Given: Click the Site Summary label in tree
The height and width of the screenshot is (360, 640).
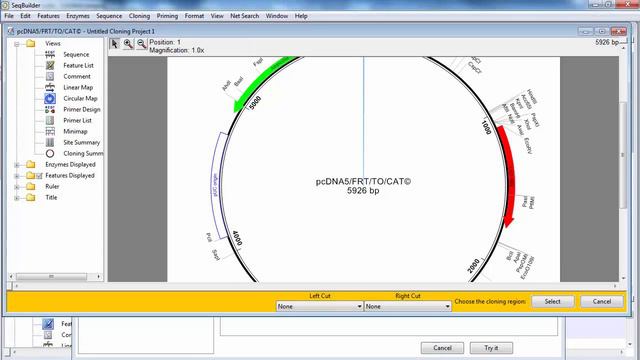Looking at the screenshot, I should 81,142.
